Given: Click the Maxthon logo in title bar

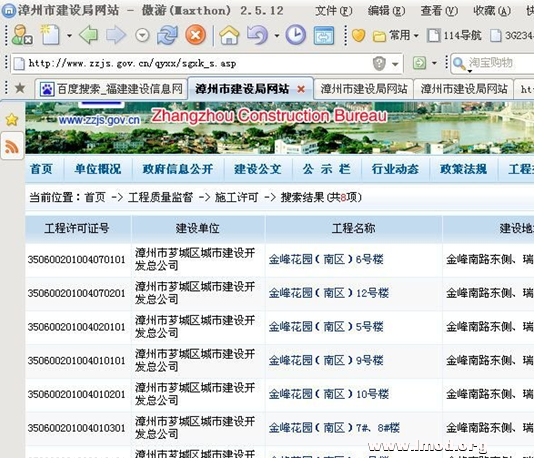Looking at the screenshot, I should tap(9, 11).
